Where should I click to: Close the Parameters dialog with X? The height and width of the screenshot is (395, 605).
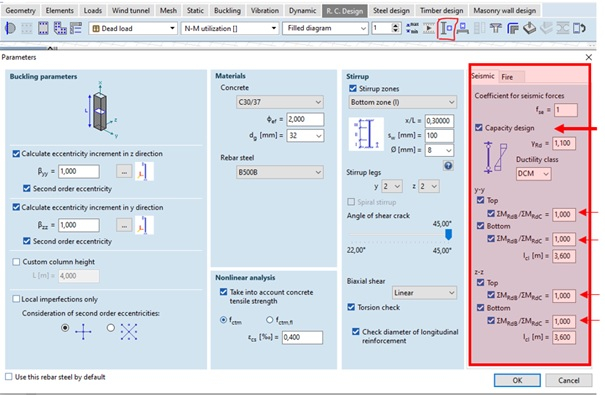[x=588, y=57]
